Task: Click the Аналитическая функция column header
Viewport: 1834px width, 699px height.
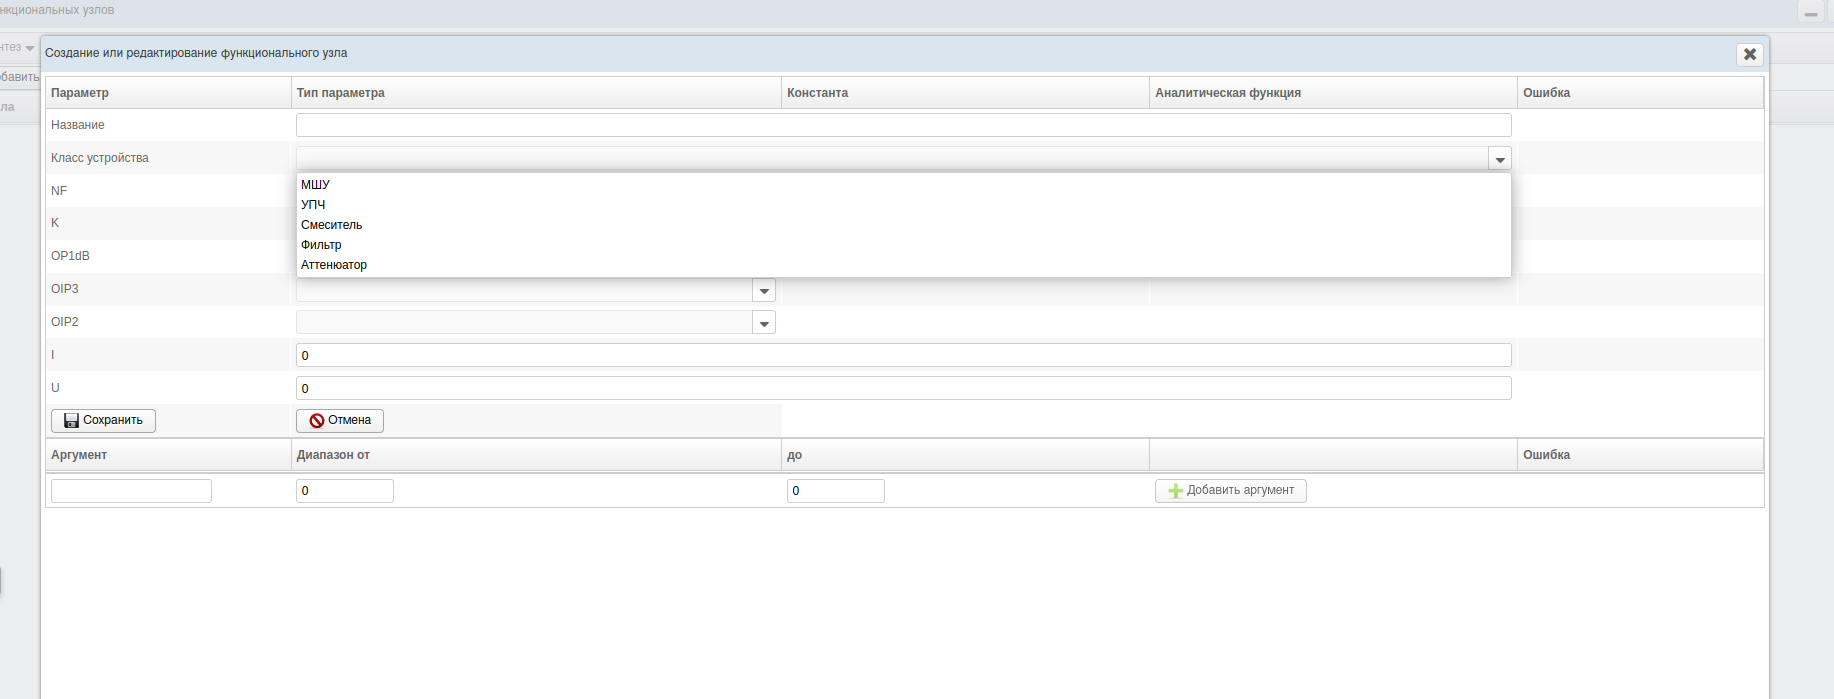Action: click(1228, 93)
